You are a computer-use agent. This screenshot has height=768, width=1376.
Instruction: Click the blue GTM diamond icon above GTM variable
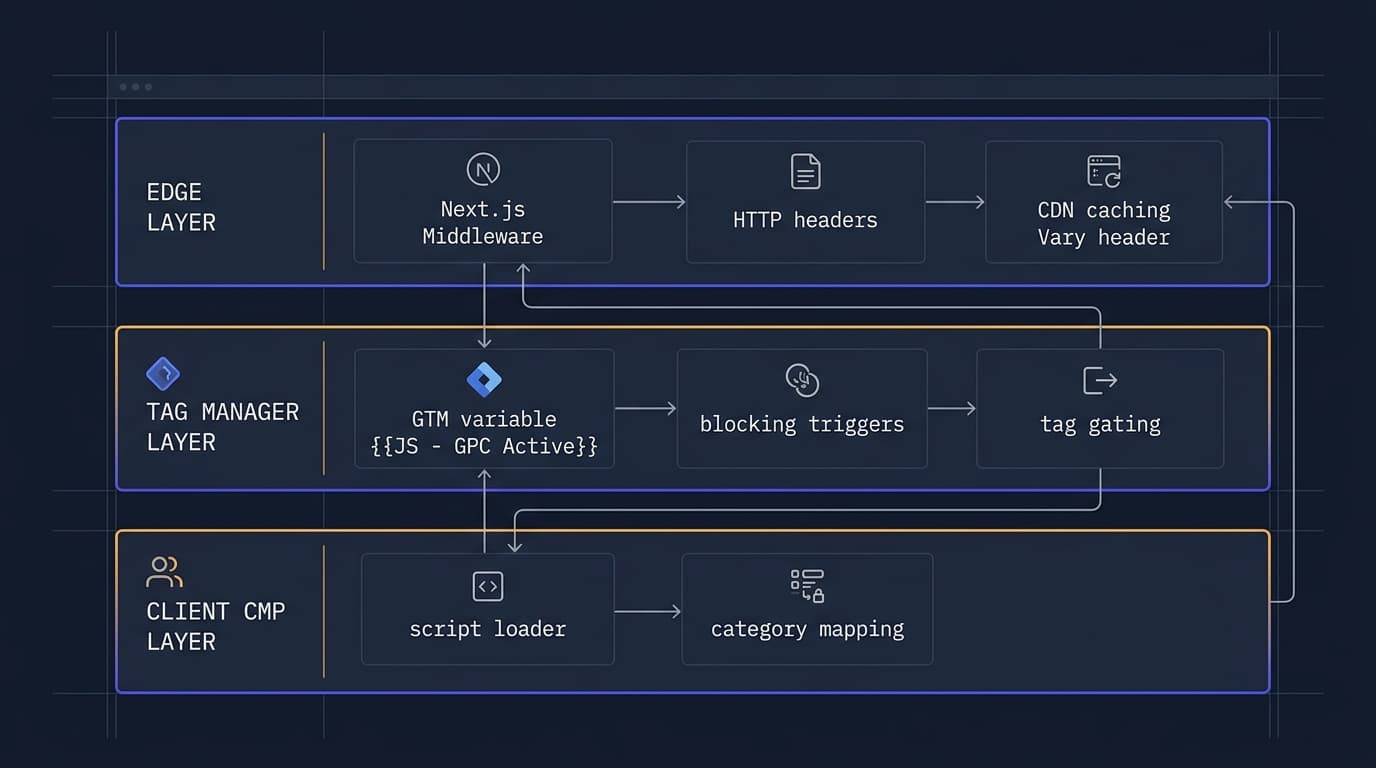tap(484, 379)
